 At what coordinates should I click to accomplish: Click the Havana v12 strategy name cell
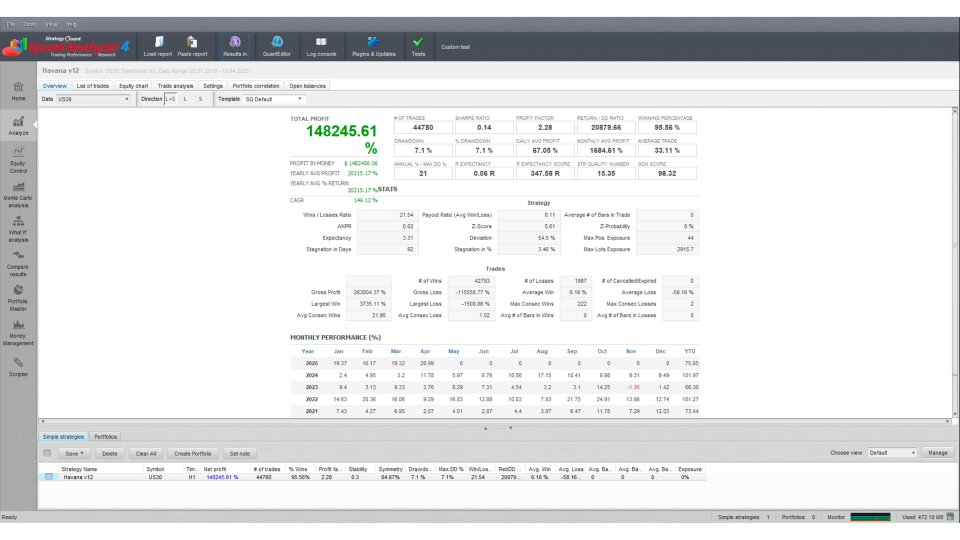[x=78, y=477]
